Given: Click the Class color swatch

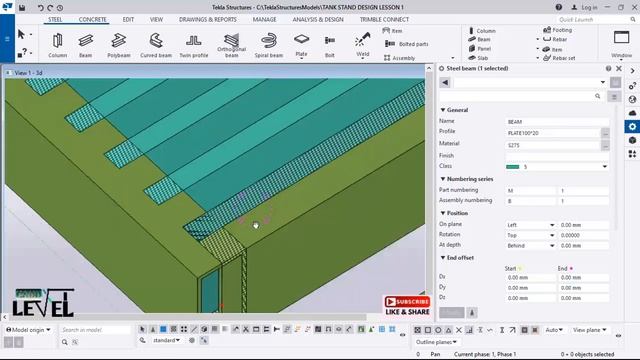Looking at the screenshot, I should [512, 167].
